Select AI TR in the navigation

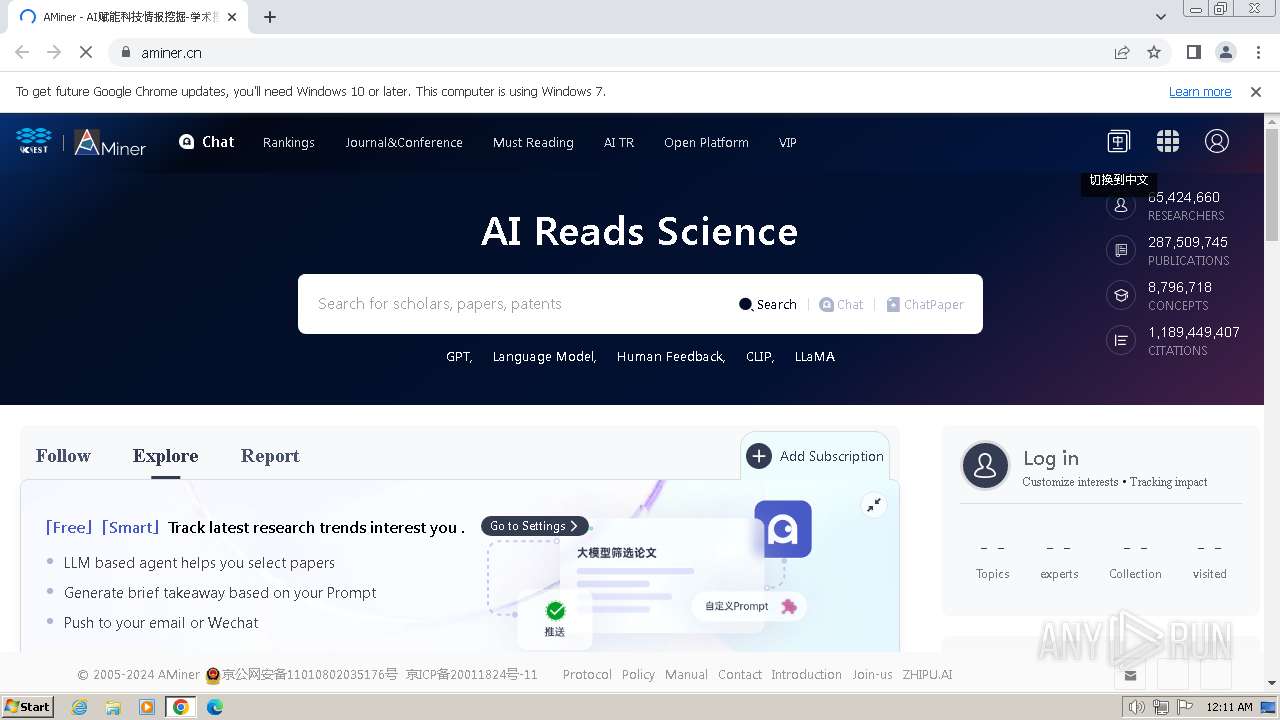pyautogui.click(x=619, y=142)
